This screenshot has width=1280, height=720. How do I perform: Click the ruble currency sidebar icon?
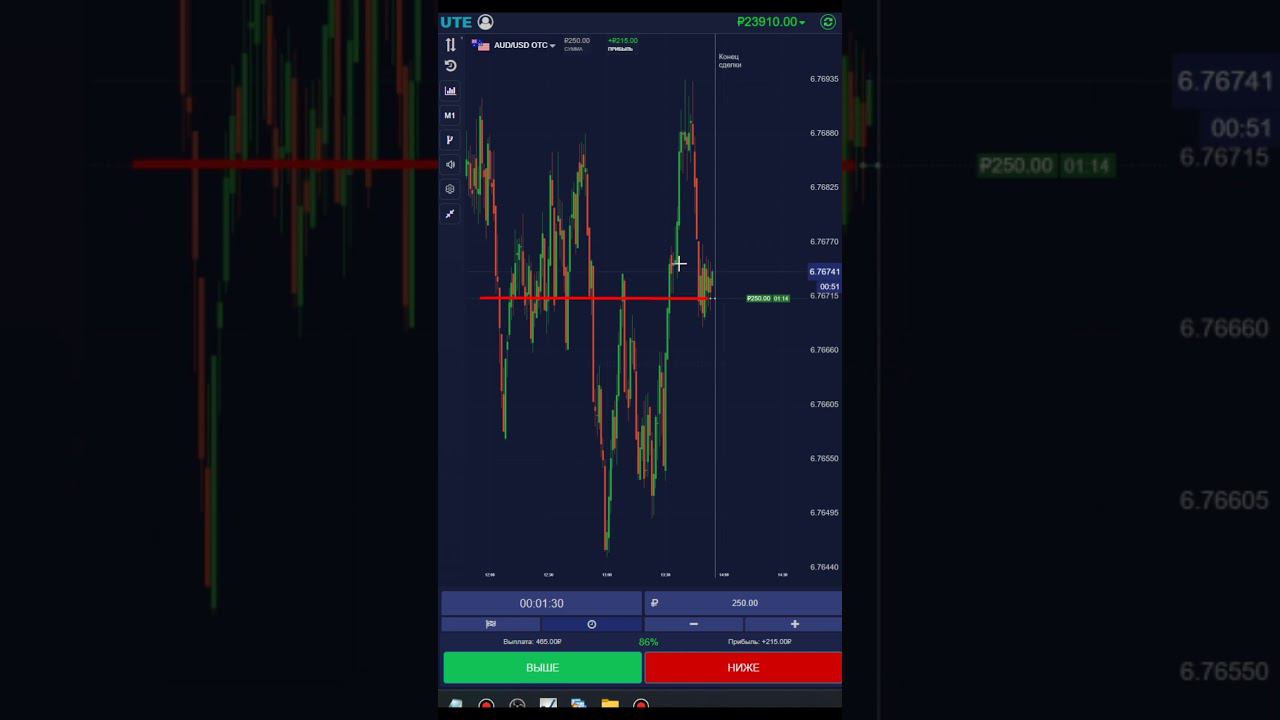(x=450, y=140)
